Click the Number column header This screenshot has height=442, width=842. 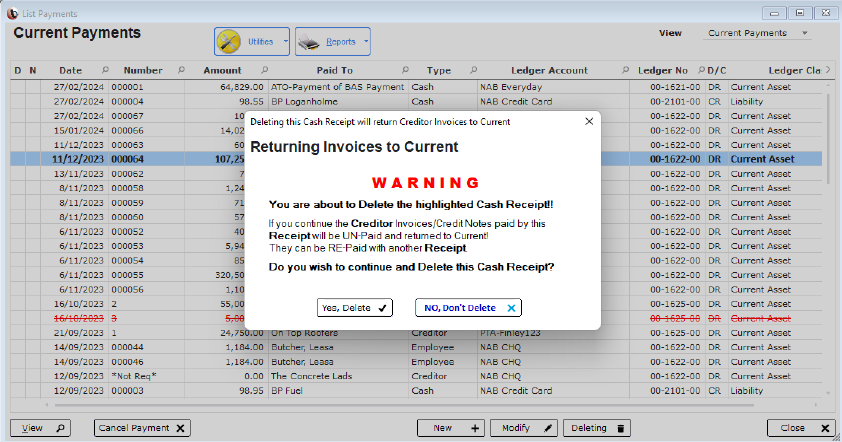[x=143, y=70]
